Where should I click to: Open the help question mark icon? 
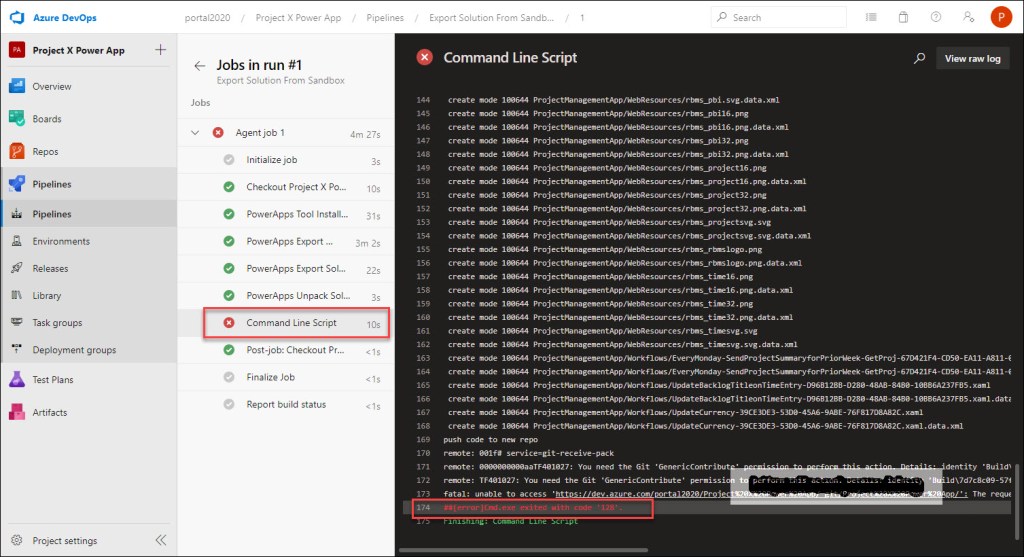pos(935,17)
